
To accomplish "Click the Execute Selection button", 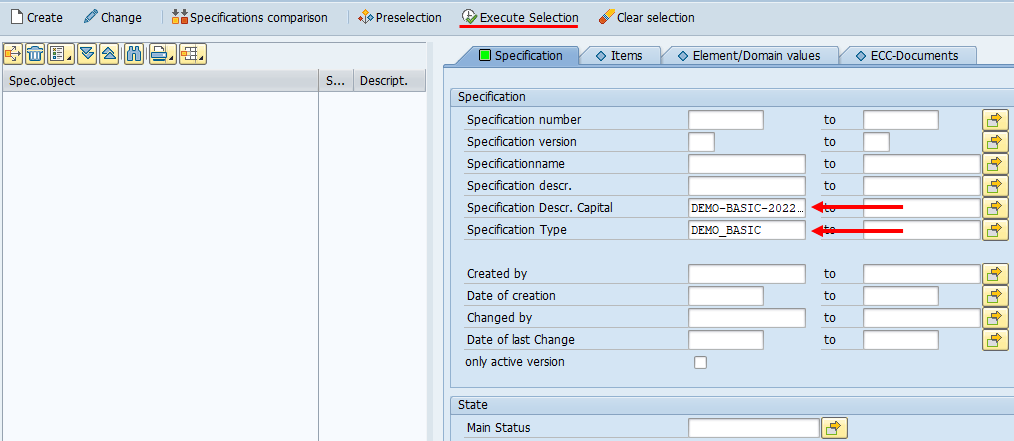I will (x=519, y=18).
